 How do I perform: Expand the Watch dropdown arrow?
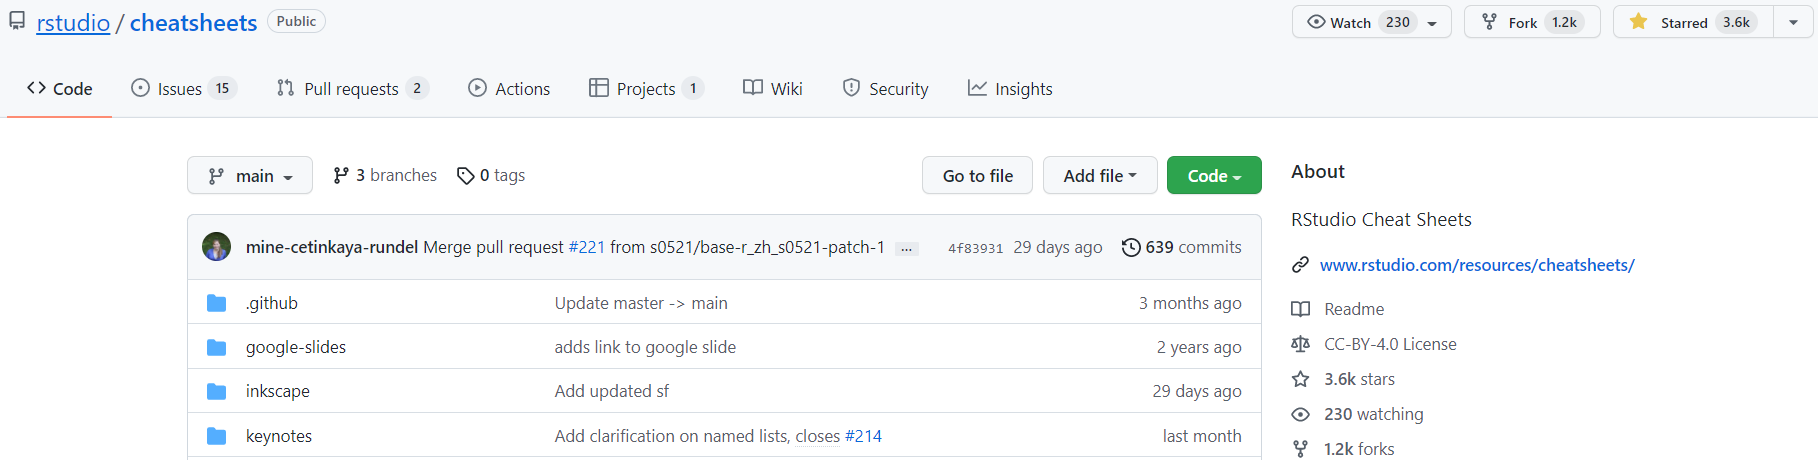pyautogui.click(x=1433, y=23)
